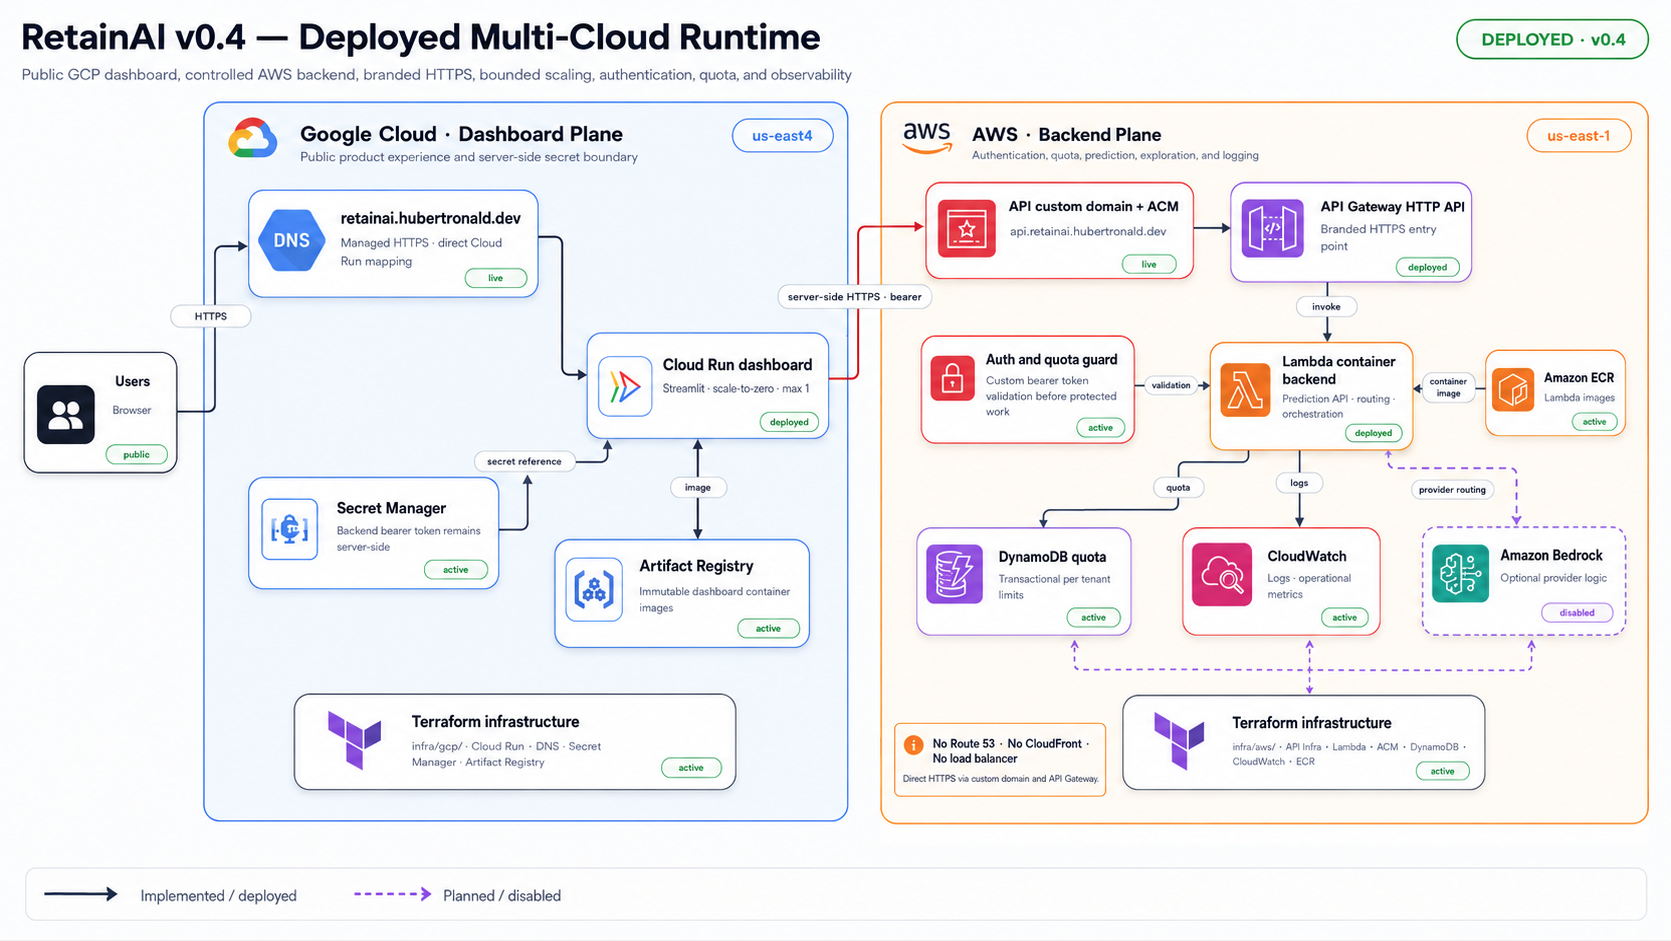Viewport: 1671px width, 941px height.
Task: Click the active badge on Secret Manager
Action: [x=456, y=570]
